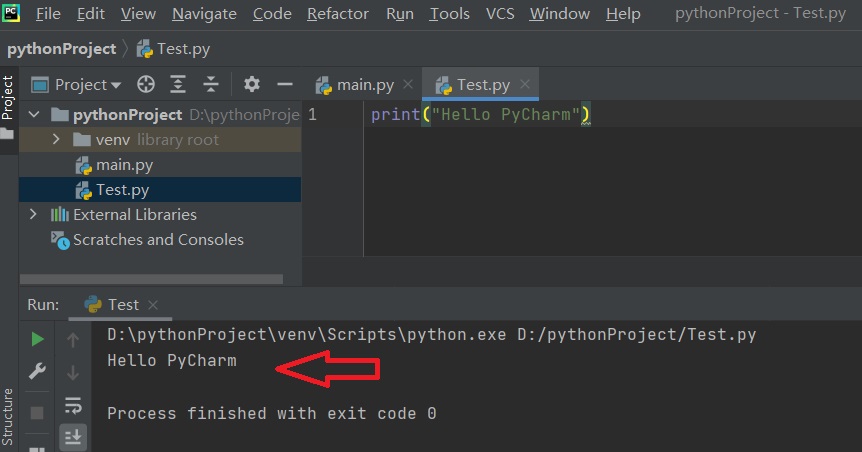Select Scratches and Consoles item
862x452 pixels.
coord(158,240)
